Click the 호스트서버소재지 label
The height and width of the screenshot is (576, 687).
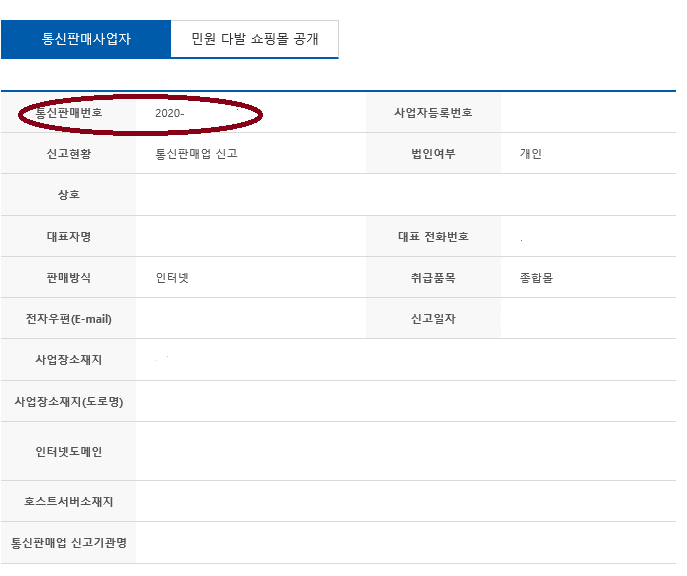tap(69, 501)
